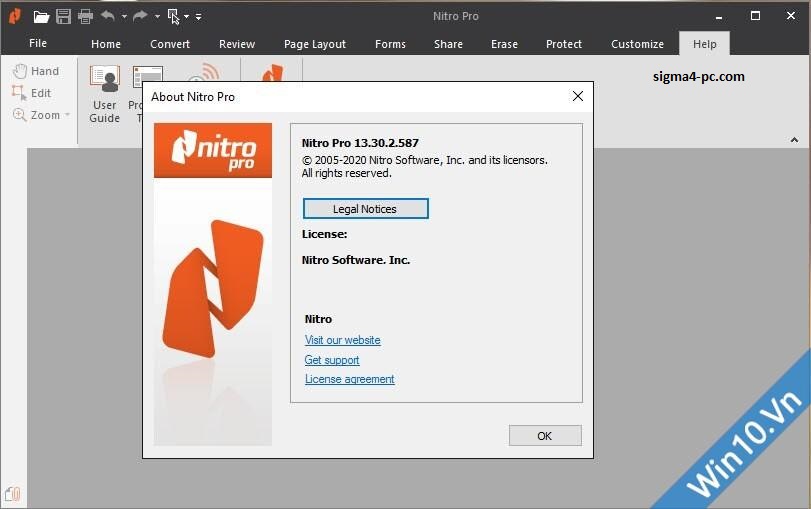Click the select tool cursor icon
This screenshot has height=509, width=811.
(173, 17)
